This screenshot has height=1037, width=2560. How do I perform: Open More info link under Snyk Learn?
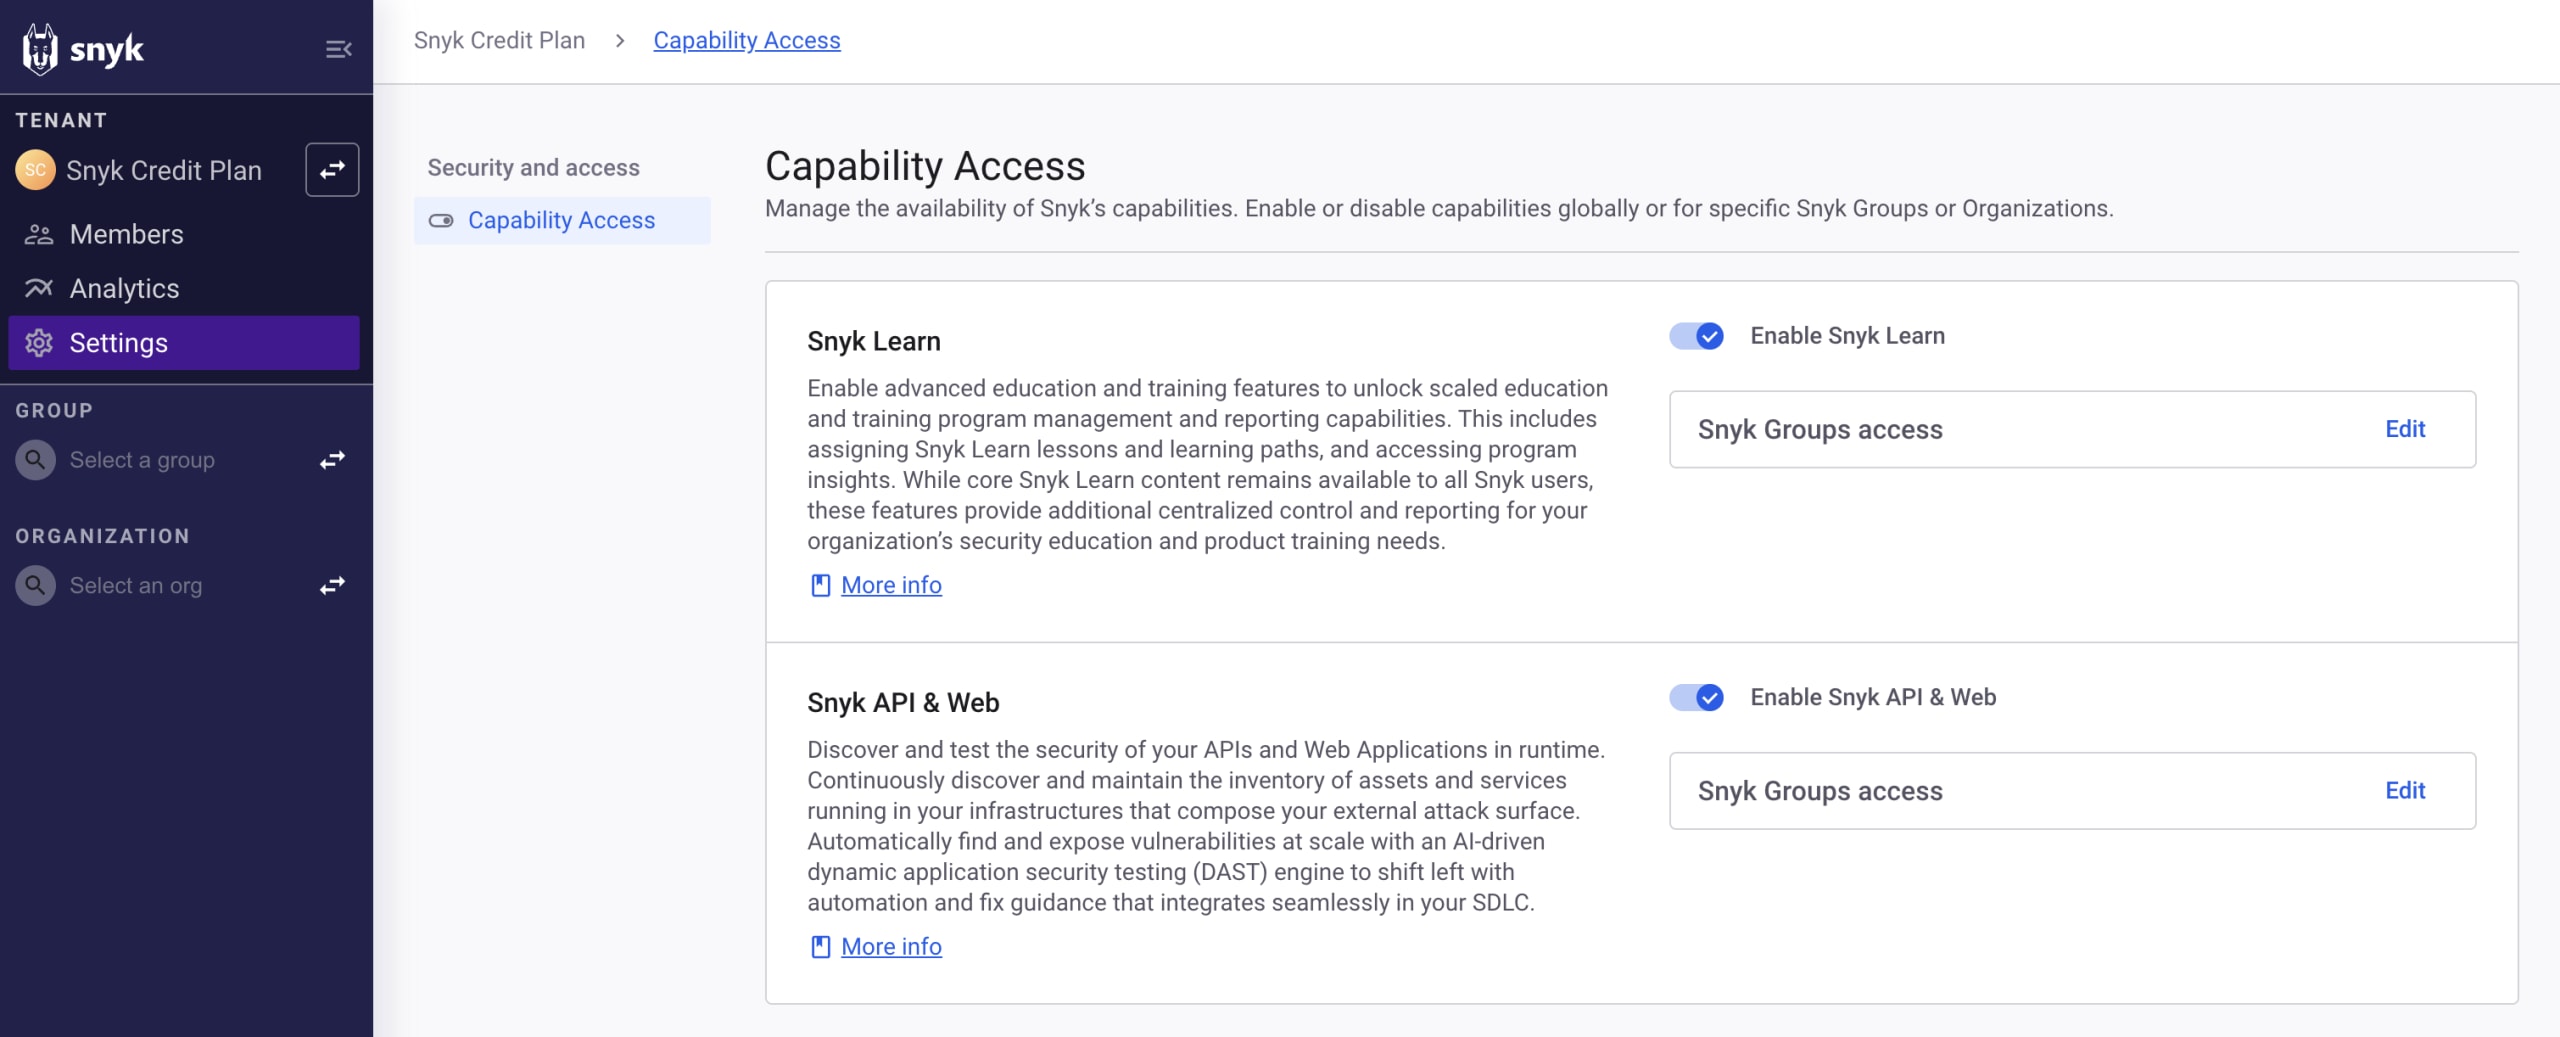point(891,585)
